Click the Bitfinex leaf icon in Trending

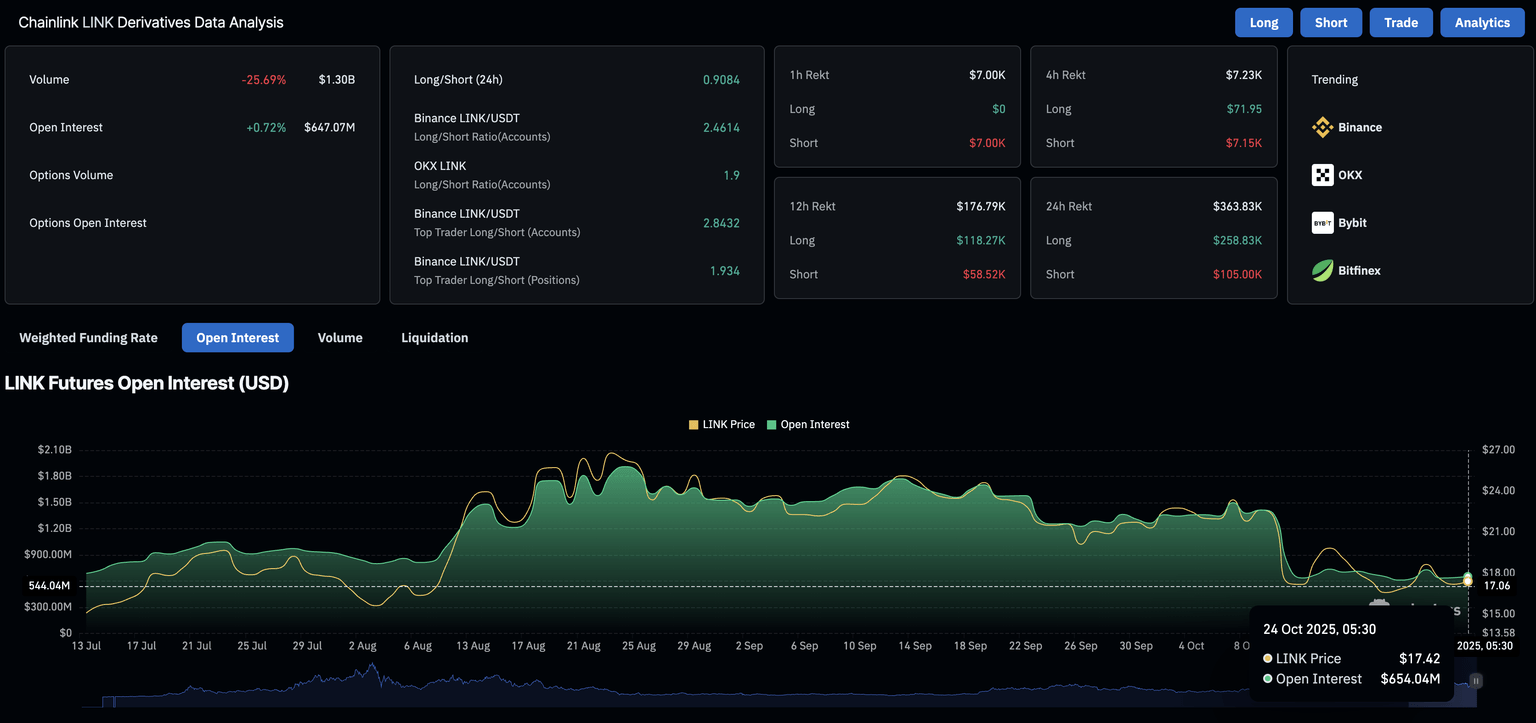click(x=1322, y=270)
